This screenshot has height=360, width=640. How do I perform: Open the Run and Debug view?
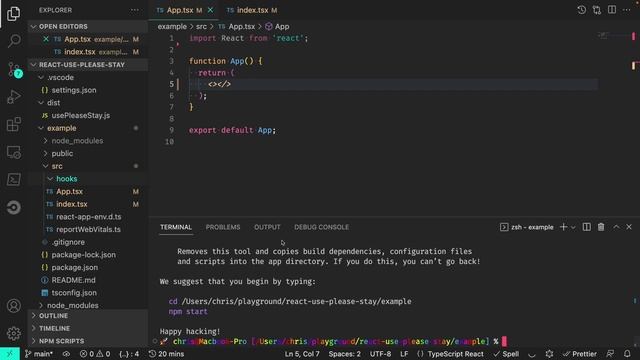point(13,97)
